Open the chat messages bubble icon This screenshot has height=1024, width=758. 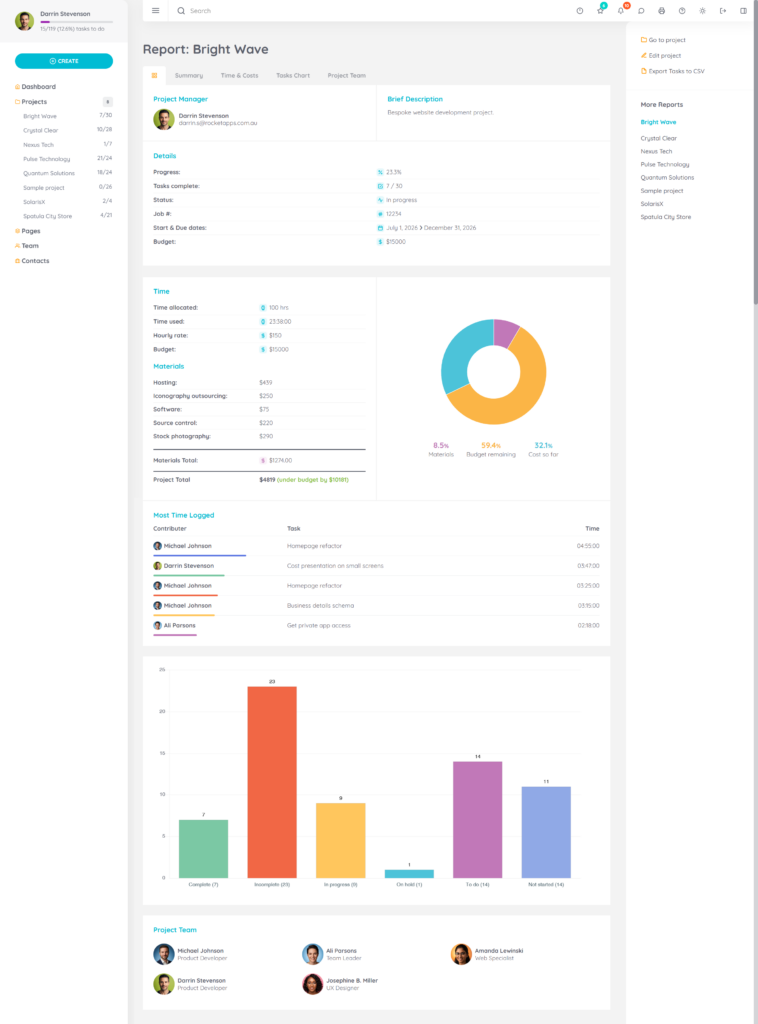coord(641,11)
